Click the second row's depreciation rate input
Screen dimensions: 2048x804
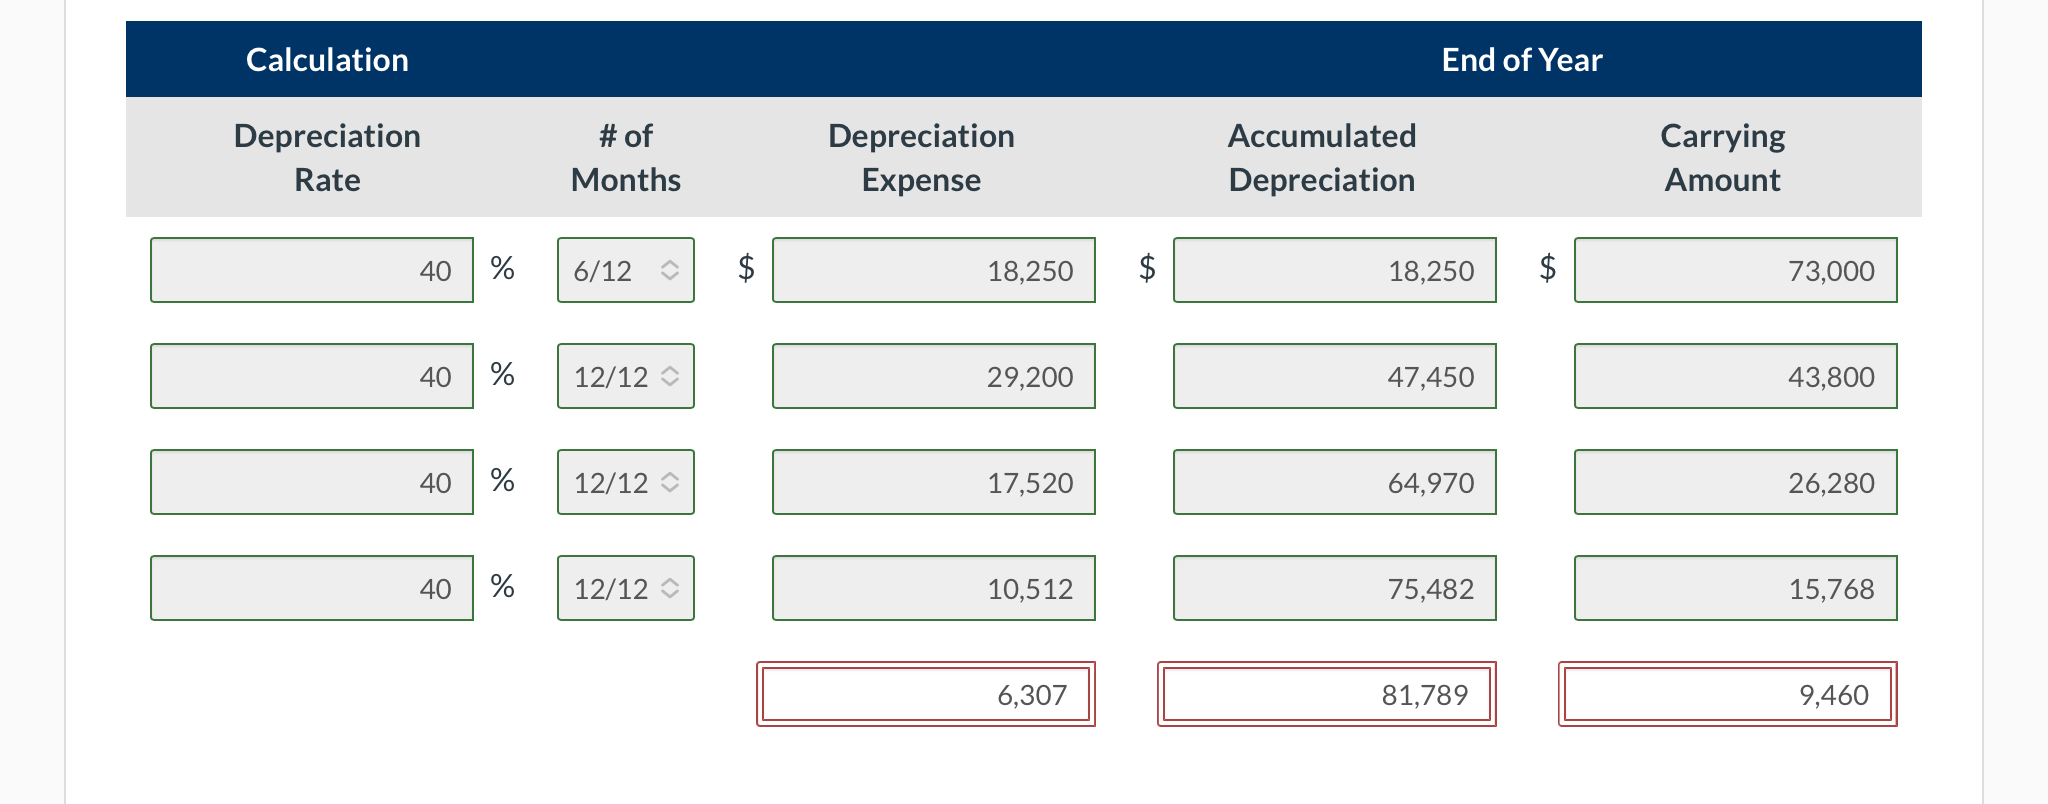[x=311, y=376]
